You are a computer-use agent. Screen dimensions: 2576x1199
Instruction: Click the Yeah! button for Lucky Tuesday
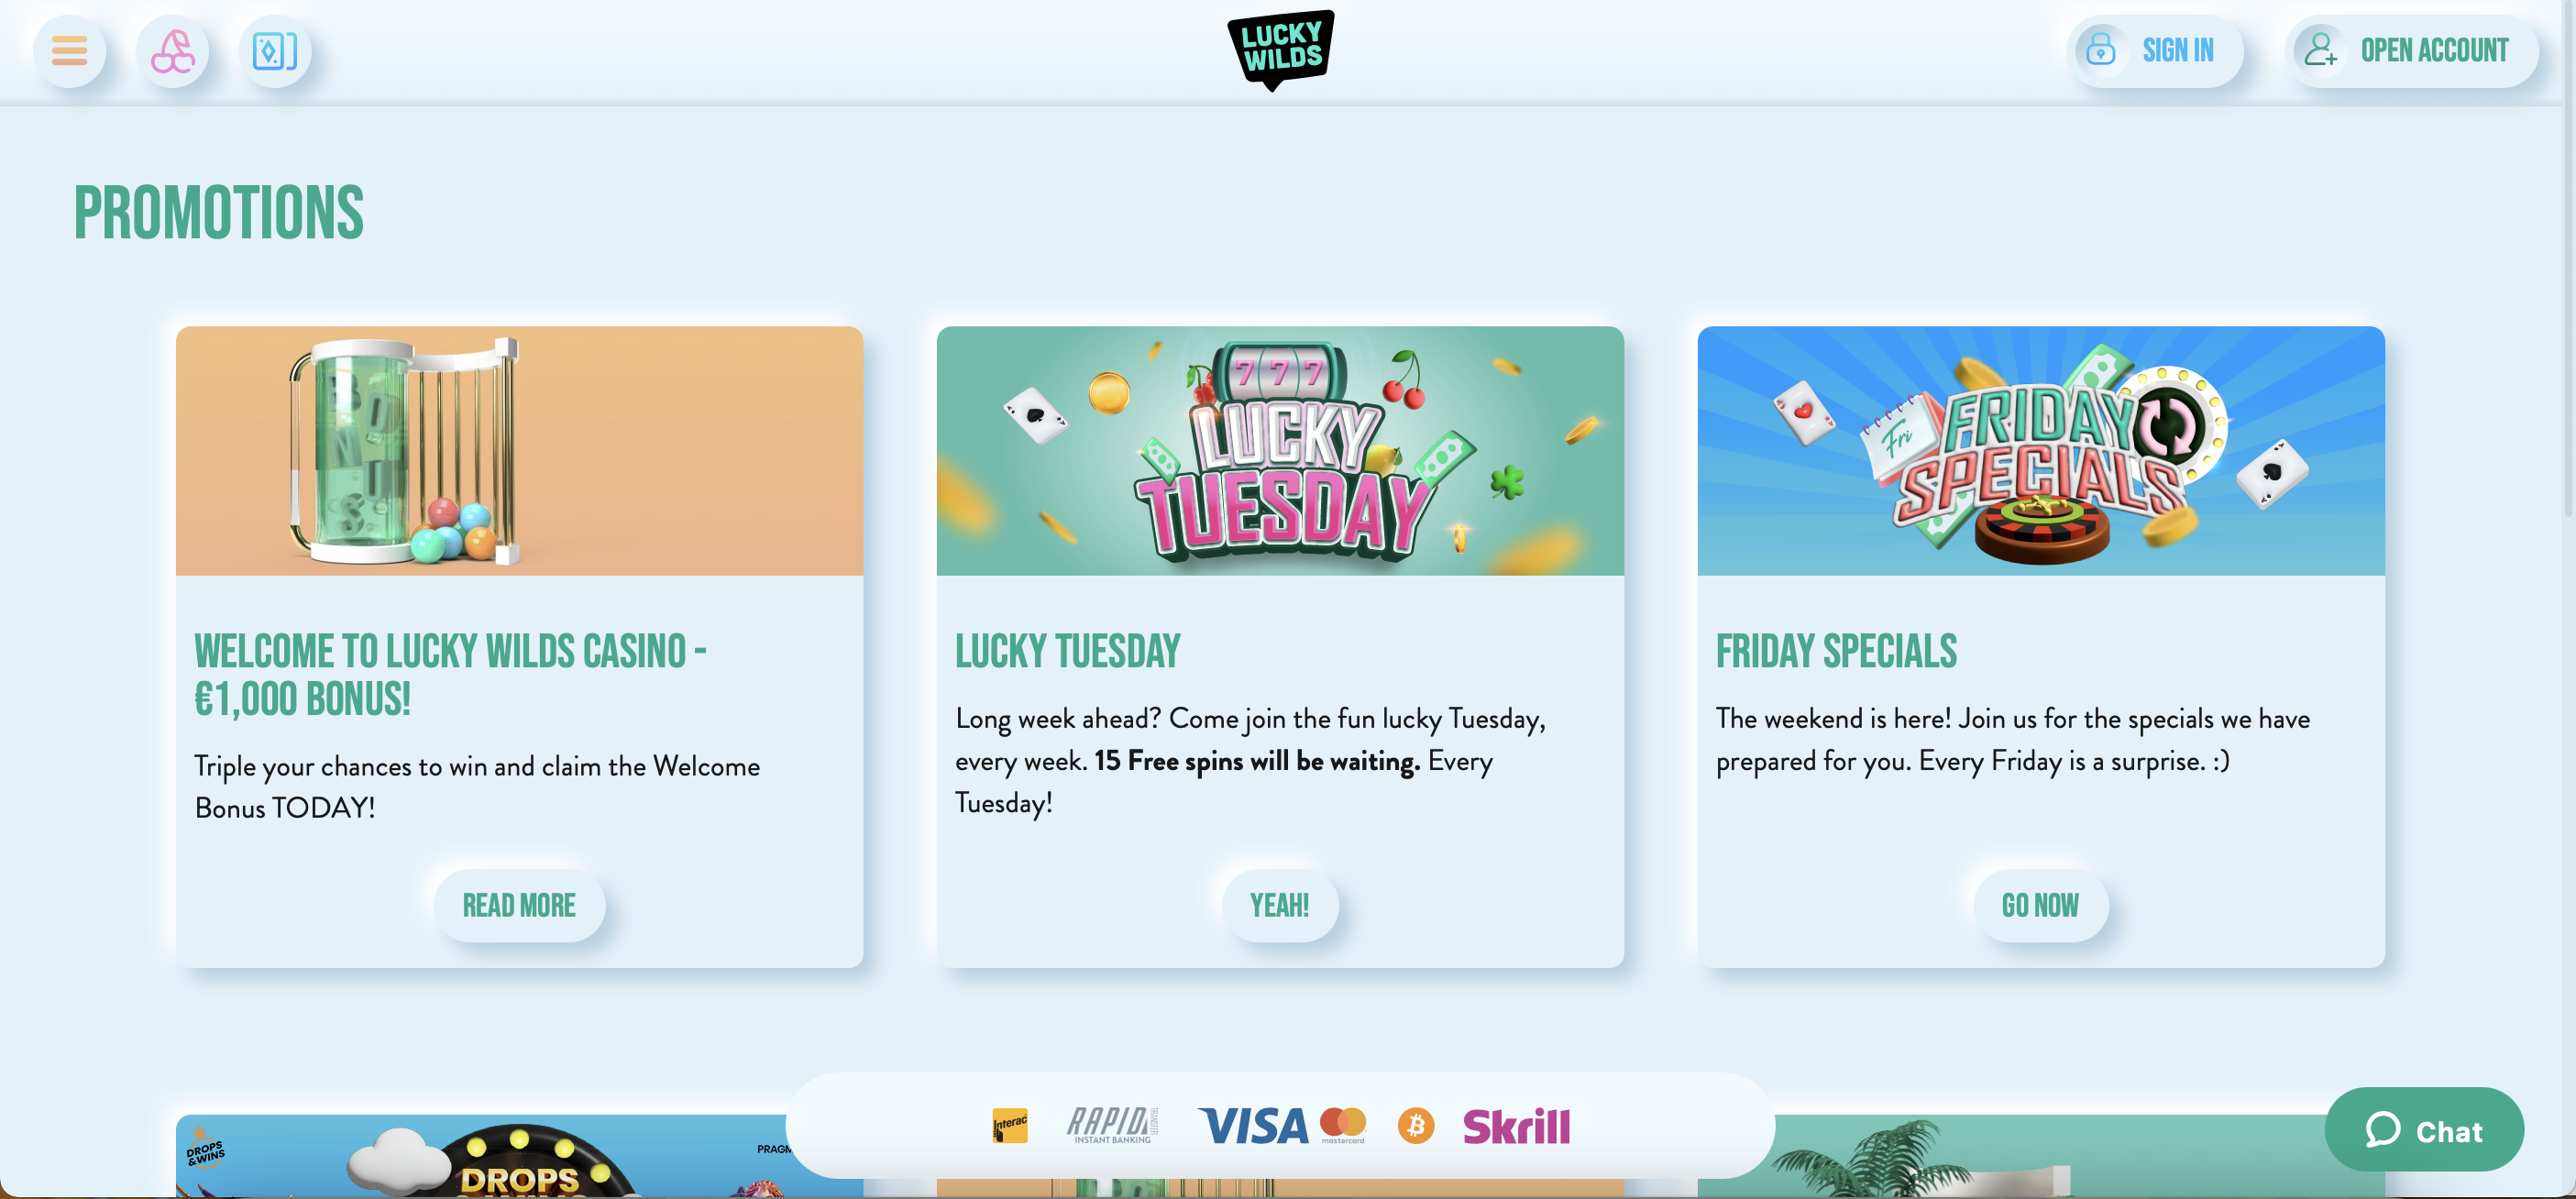1280,905
